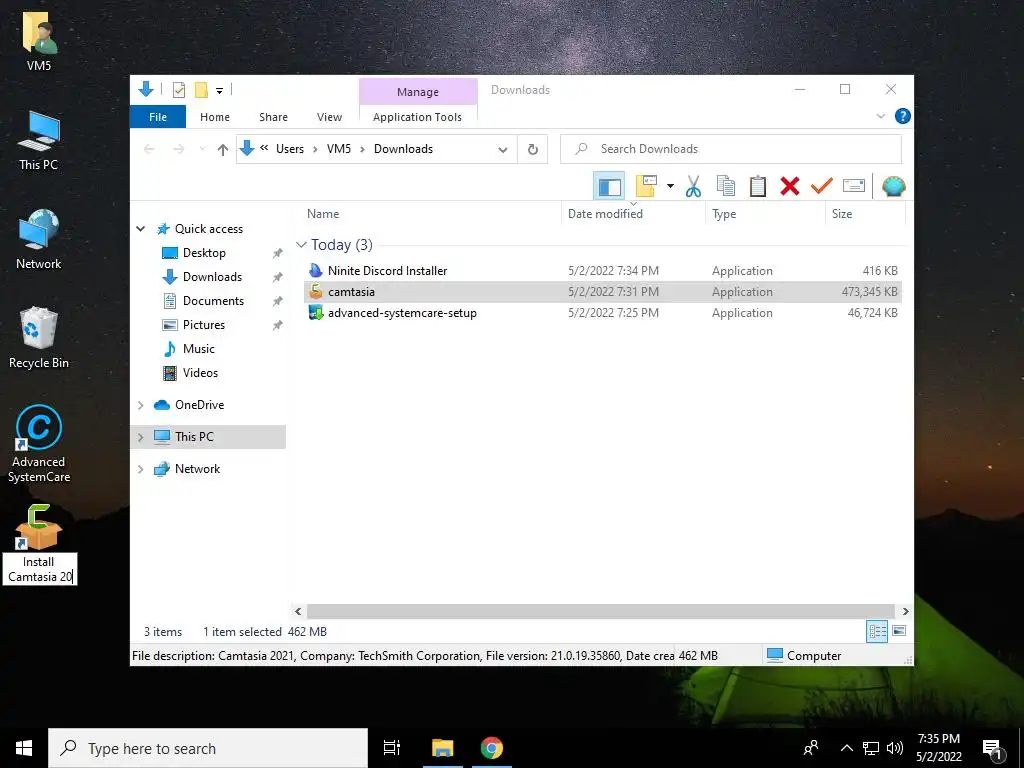
Task: Switch to Large icons view button
Action: [899, 631]
